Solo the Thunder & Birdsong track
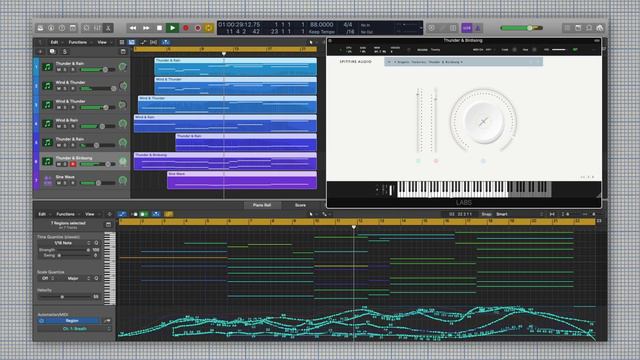The height and width of the screenshot is (360, 640). click(65, 164)
